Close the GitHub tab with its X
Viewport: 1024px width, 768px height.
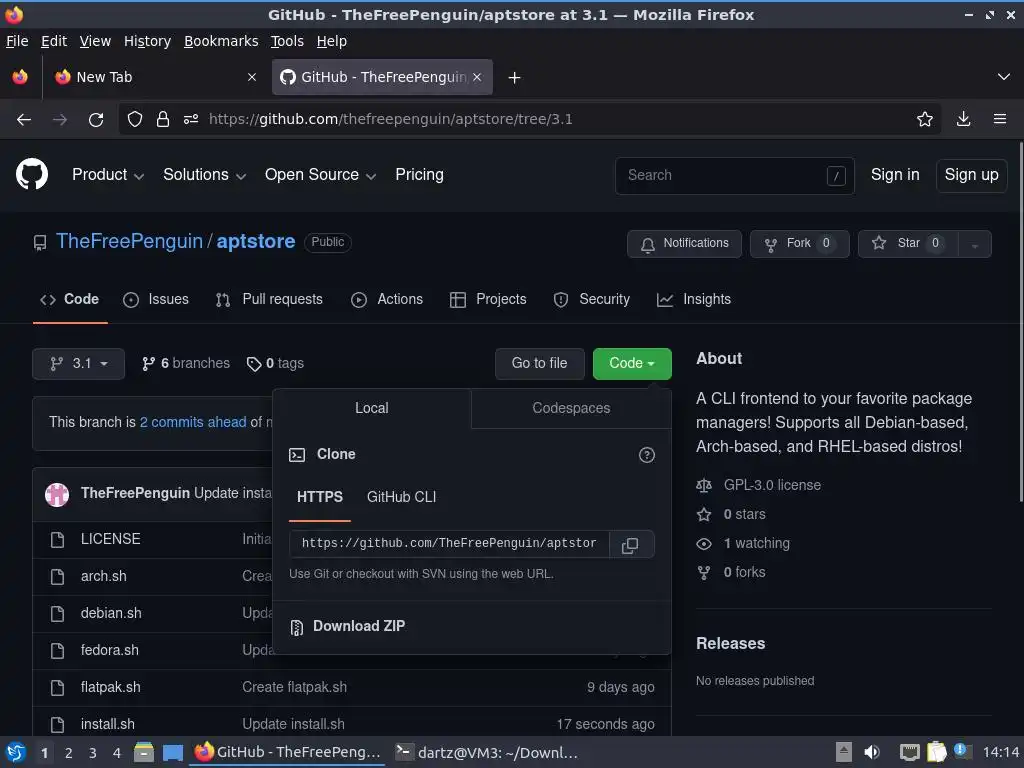point(477,77)
